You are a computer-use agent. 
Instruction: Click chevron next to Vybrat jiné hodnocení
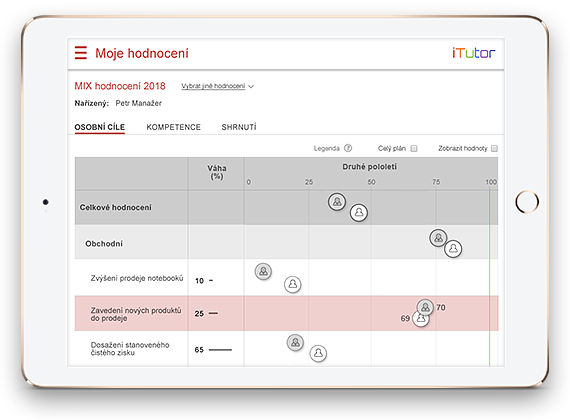click(x=251, y=87)
